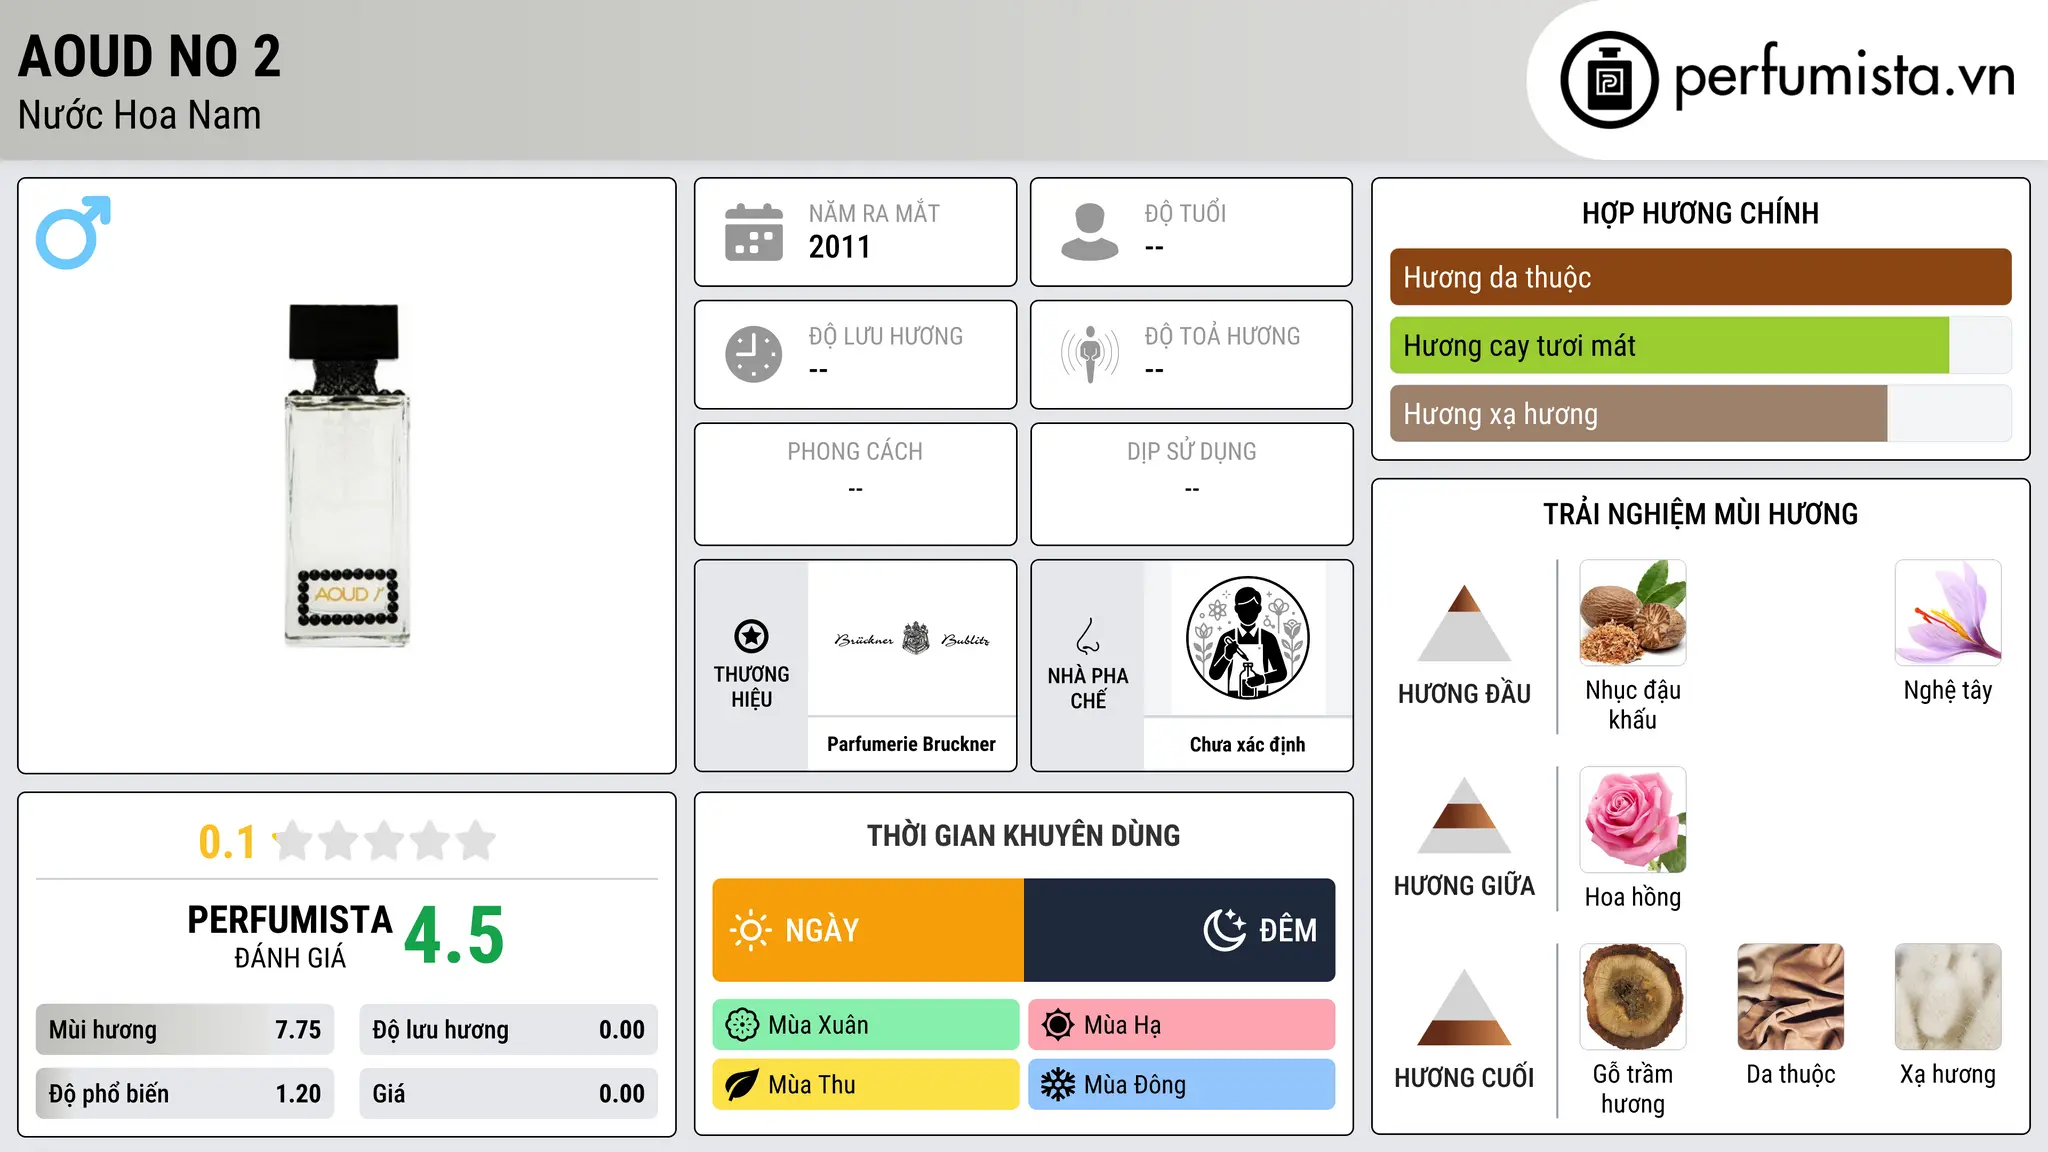Click the Hoa hồng note name

pos(1633,897)
